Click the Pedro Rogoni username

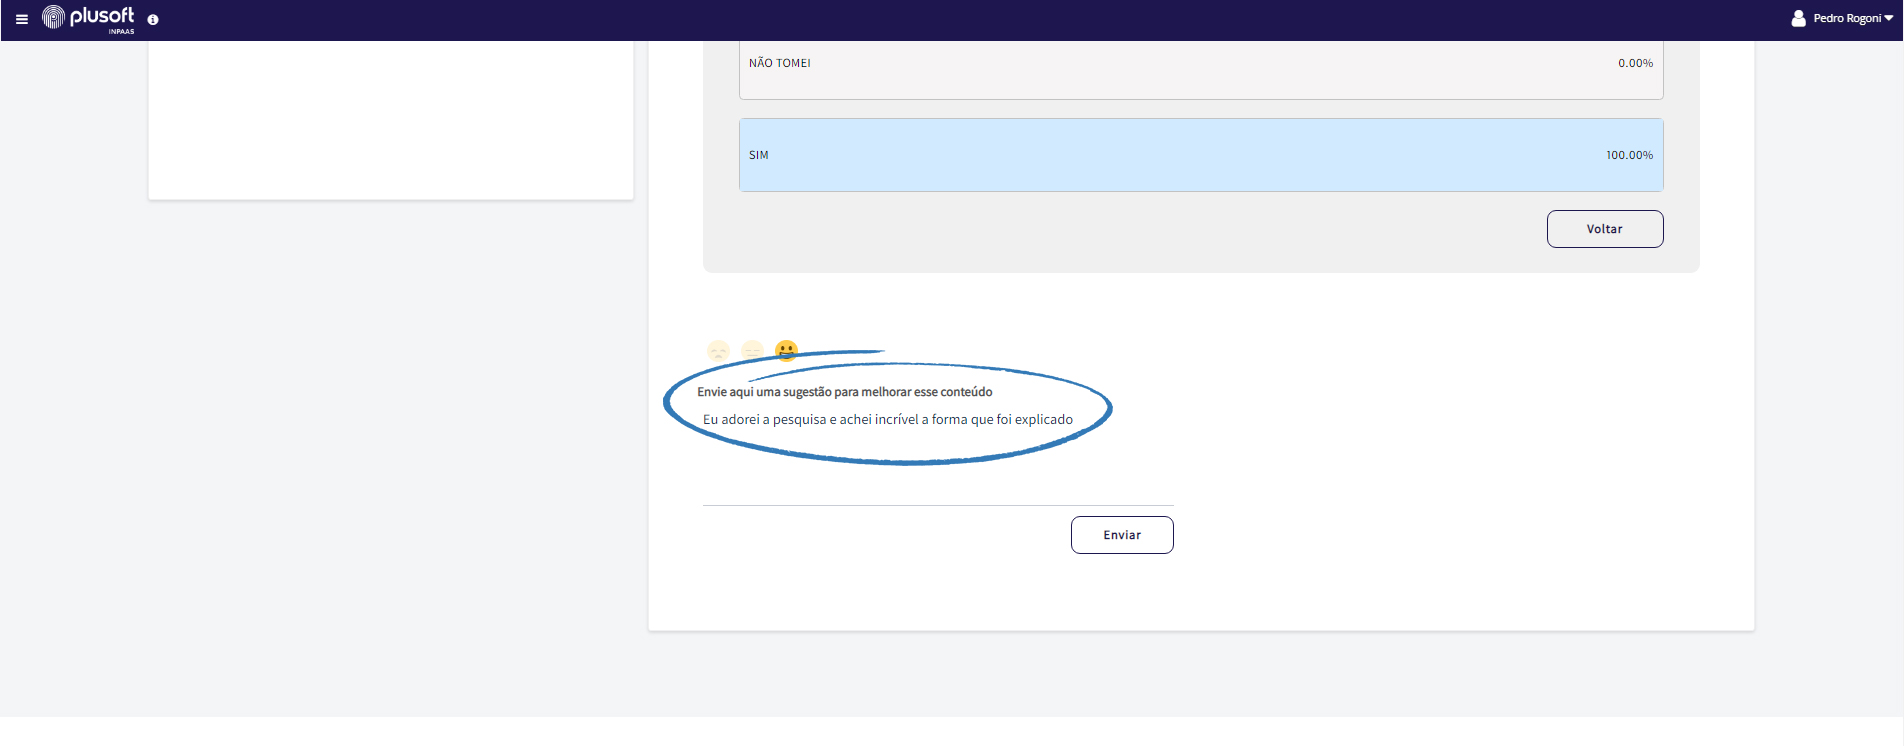(x=1847, y=18)
